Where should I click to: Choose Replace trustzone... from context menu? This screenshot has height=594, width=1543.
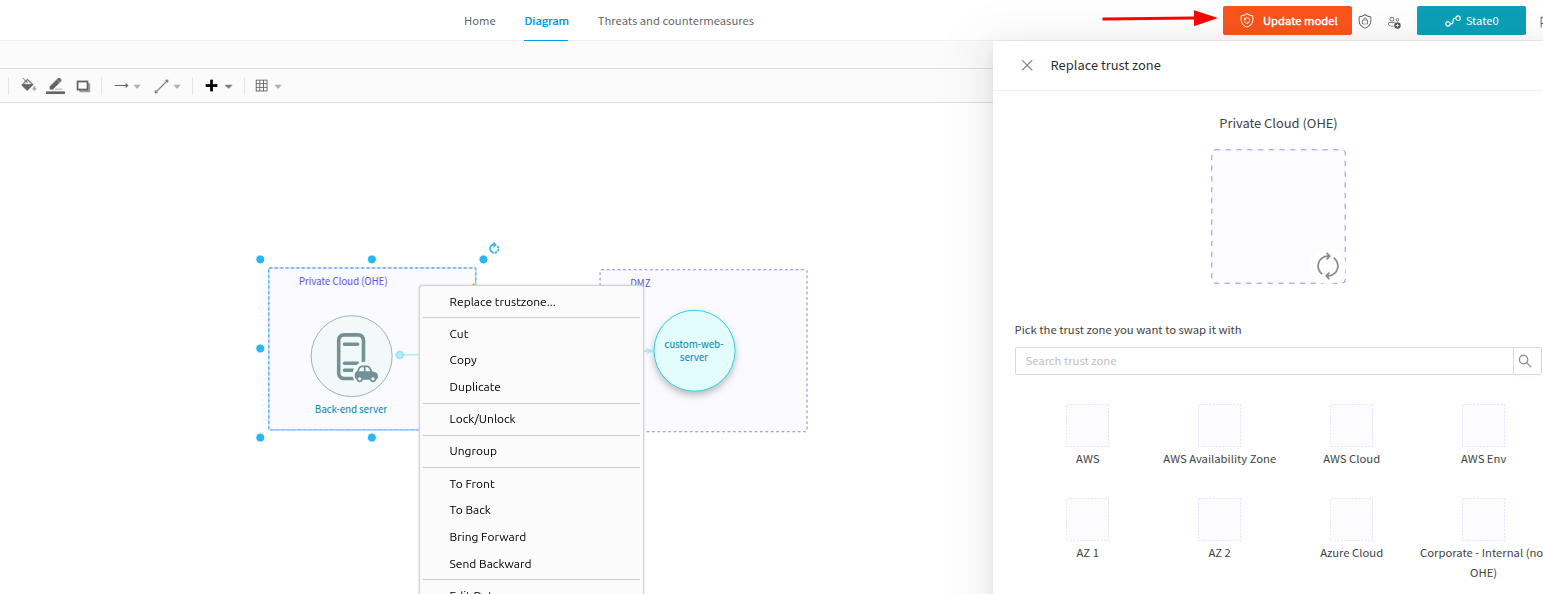[502, 302]
